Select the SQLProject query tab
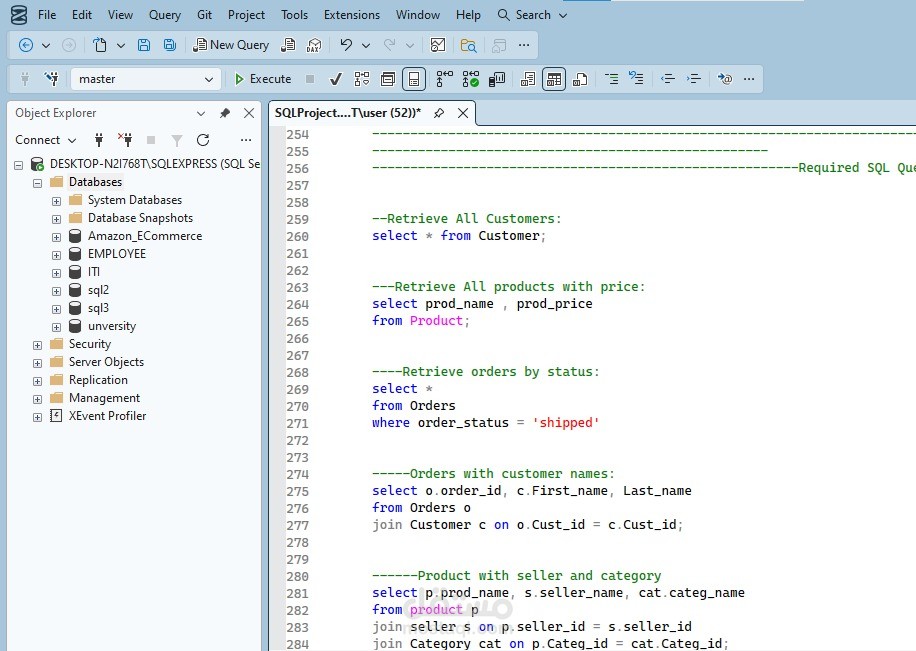Viewport: 916px width, 651px height. (347, 113)
